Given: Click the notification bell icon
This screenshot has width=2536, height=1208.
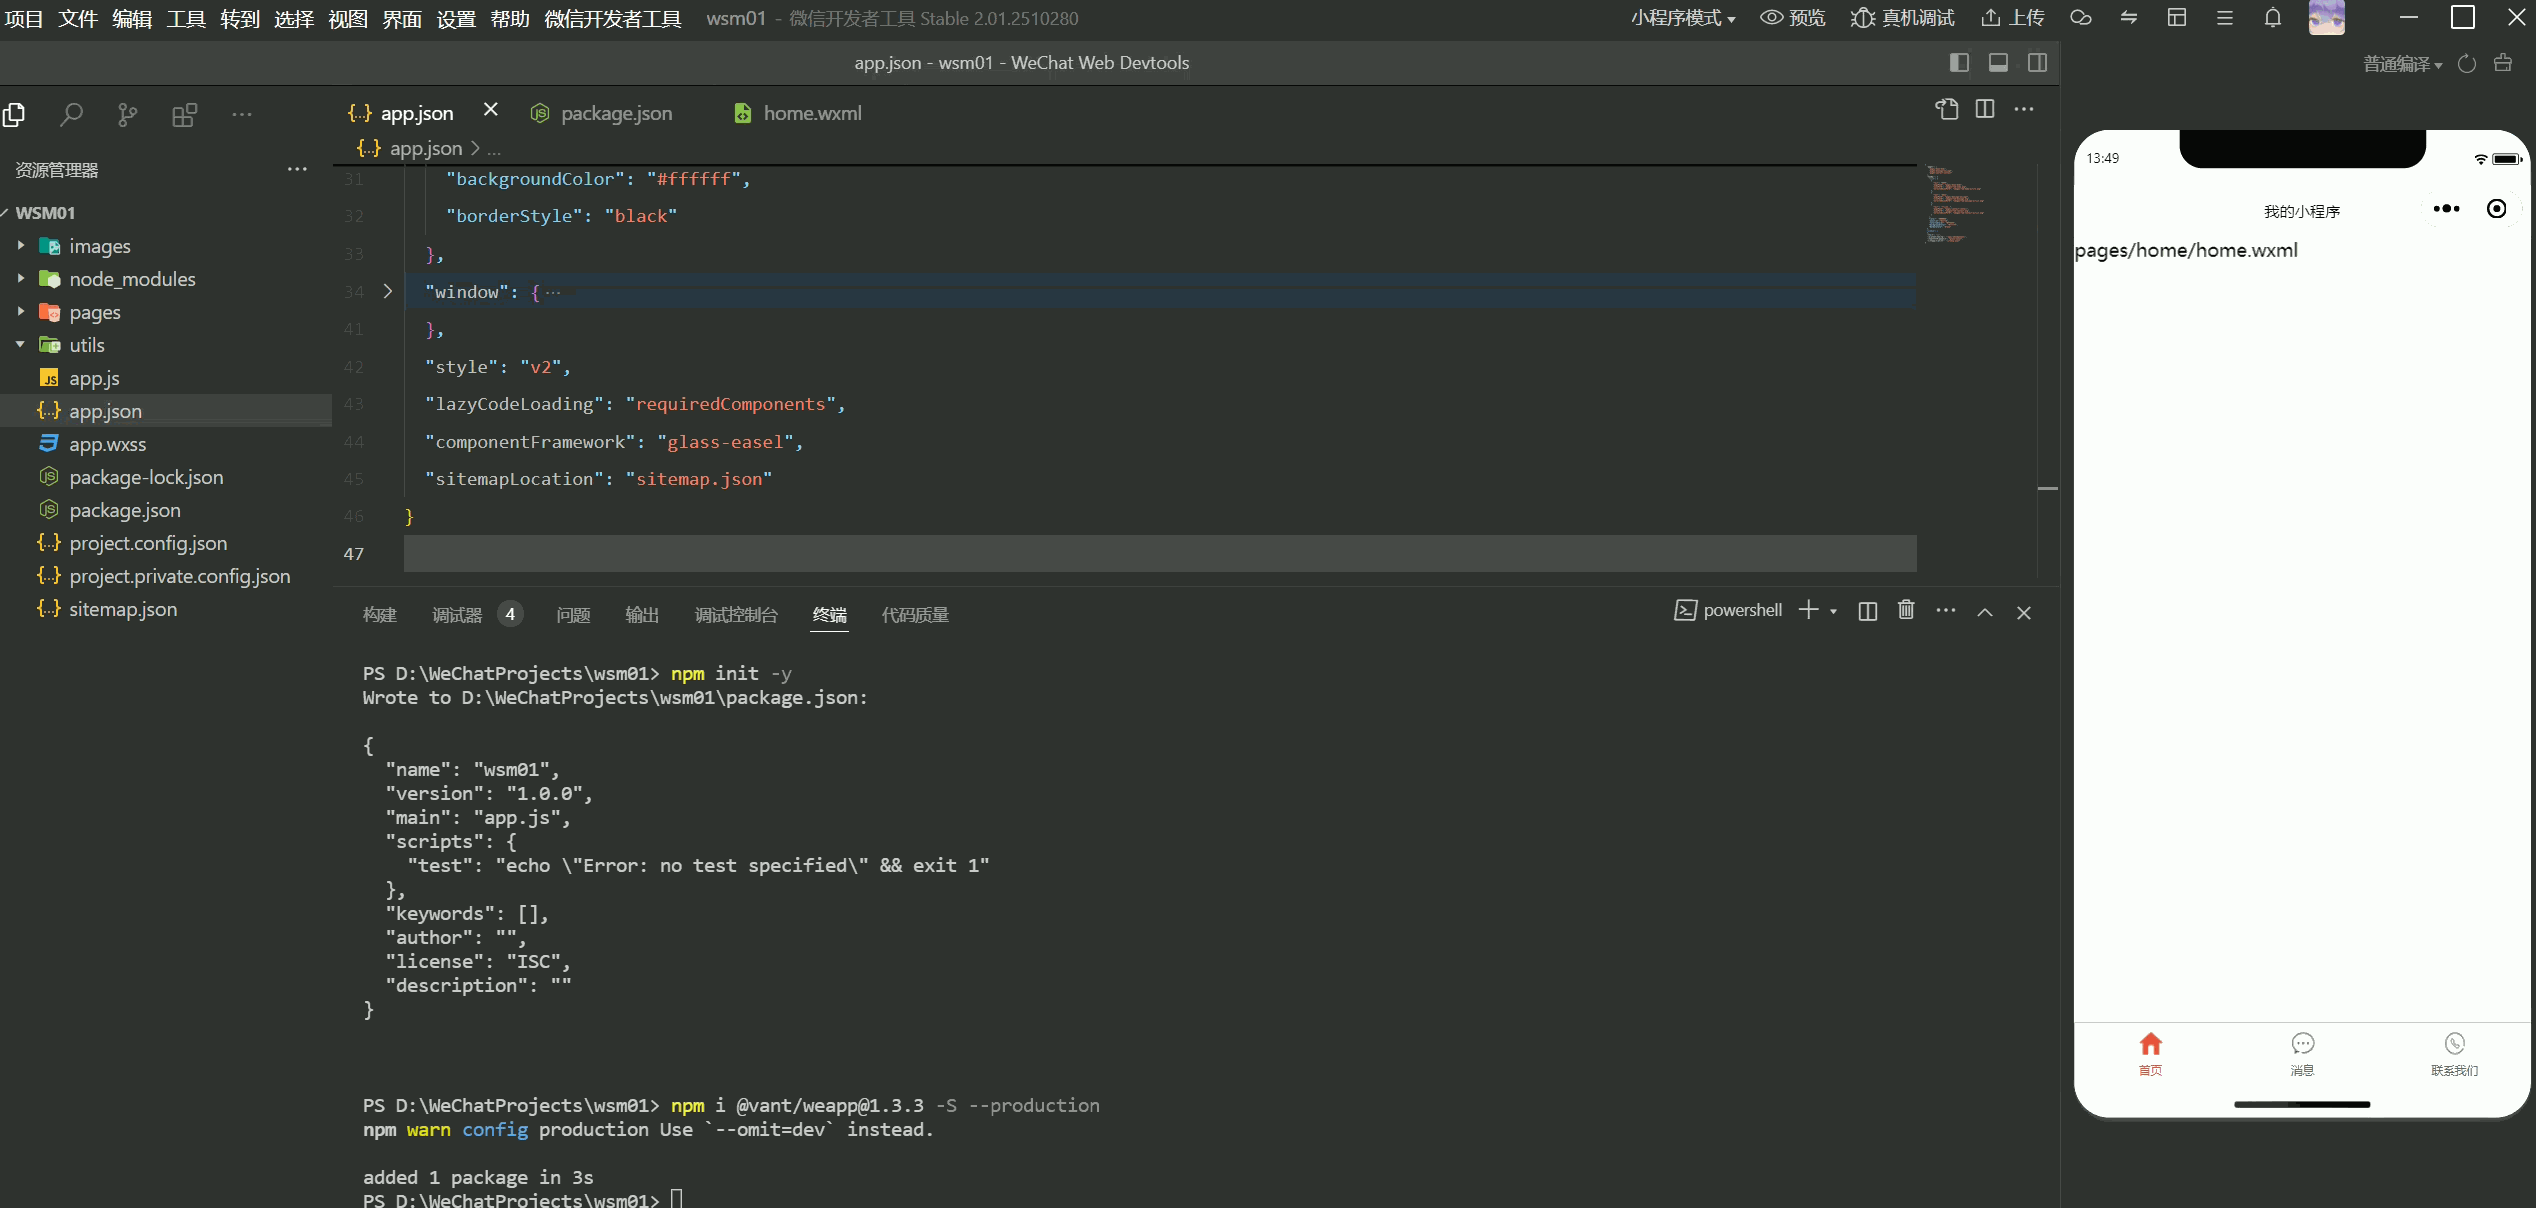Looking at the screenshot, I should (x=2273, y=18).
